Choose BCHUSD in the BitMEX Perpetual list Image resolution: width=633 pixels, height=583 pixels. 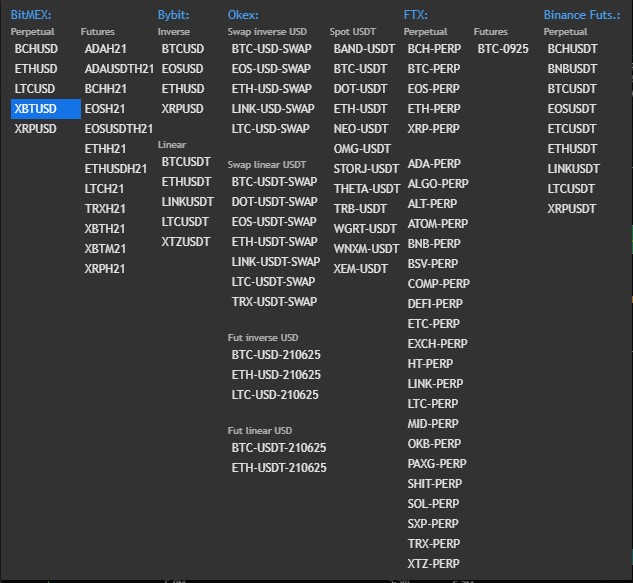36,49
